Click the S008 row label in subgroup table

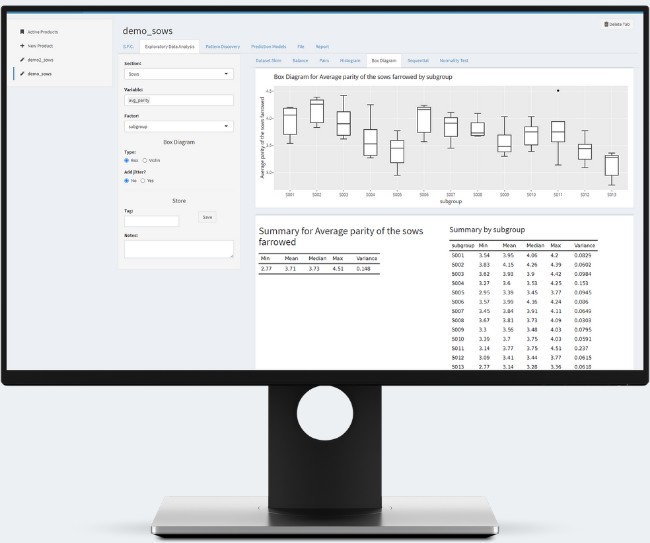458,320
